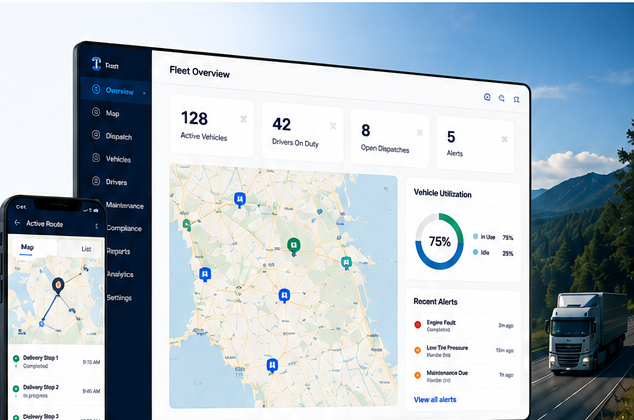Click the '2m ago' timestamp
The height and width of the screenshot is (420, 634).
coord(506,325)
